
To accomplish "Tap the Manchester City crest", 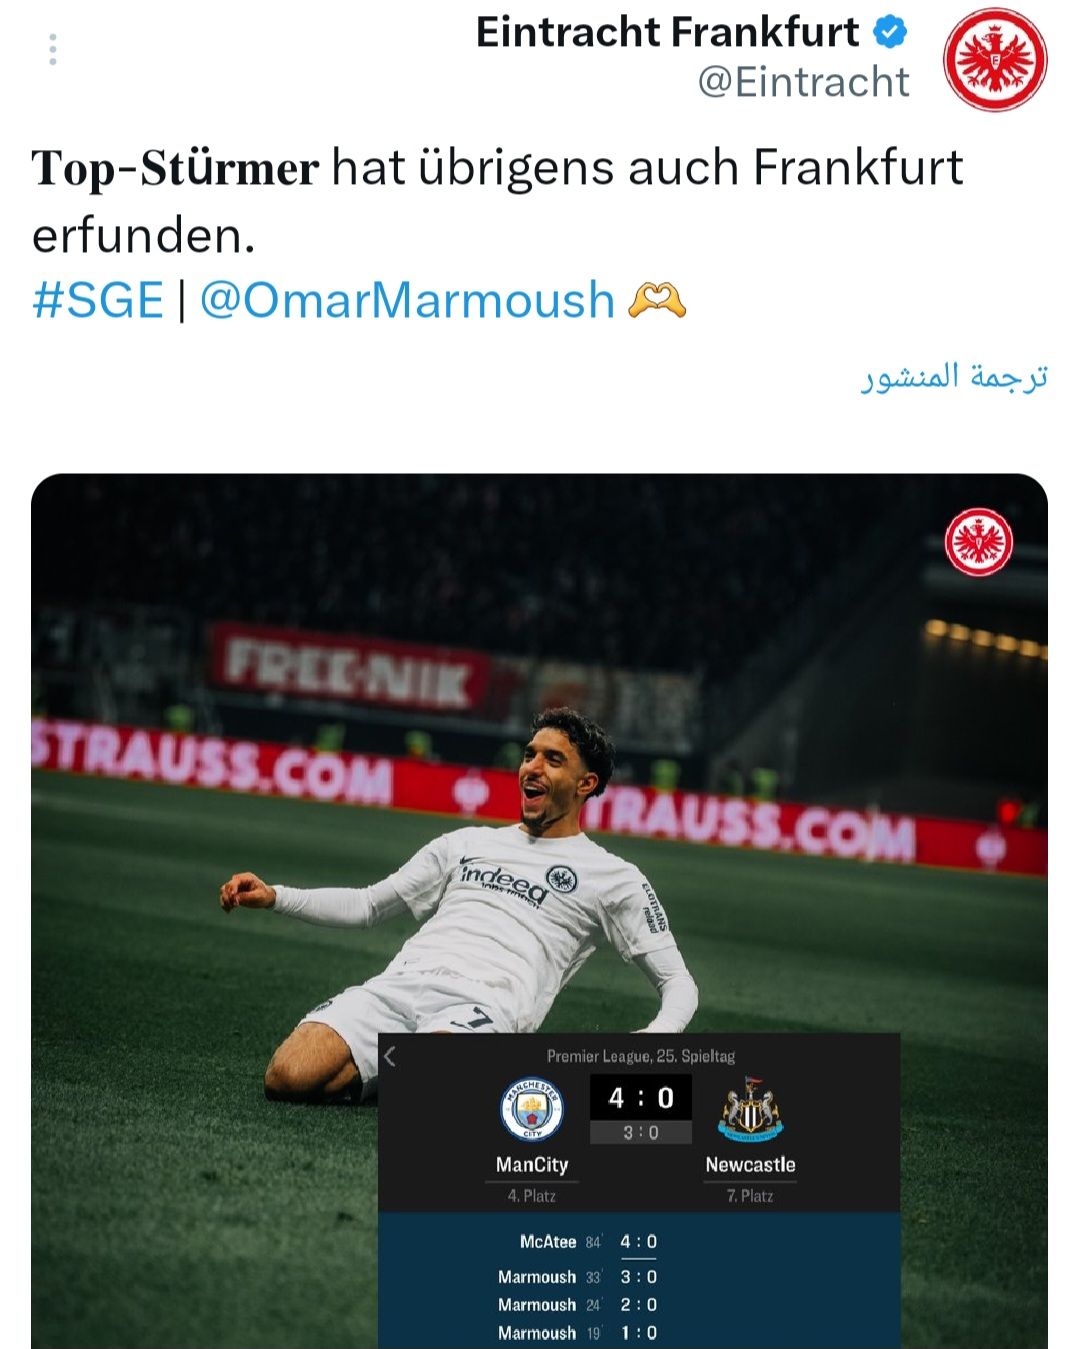I will click(532, 1110).
